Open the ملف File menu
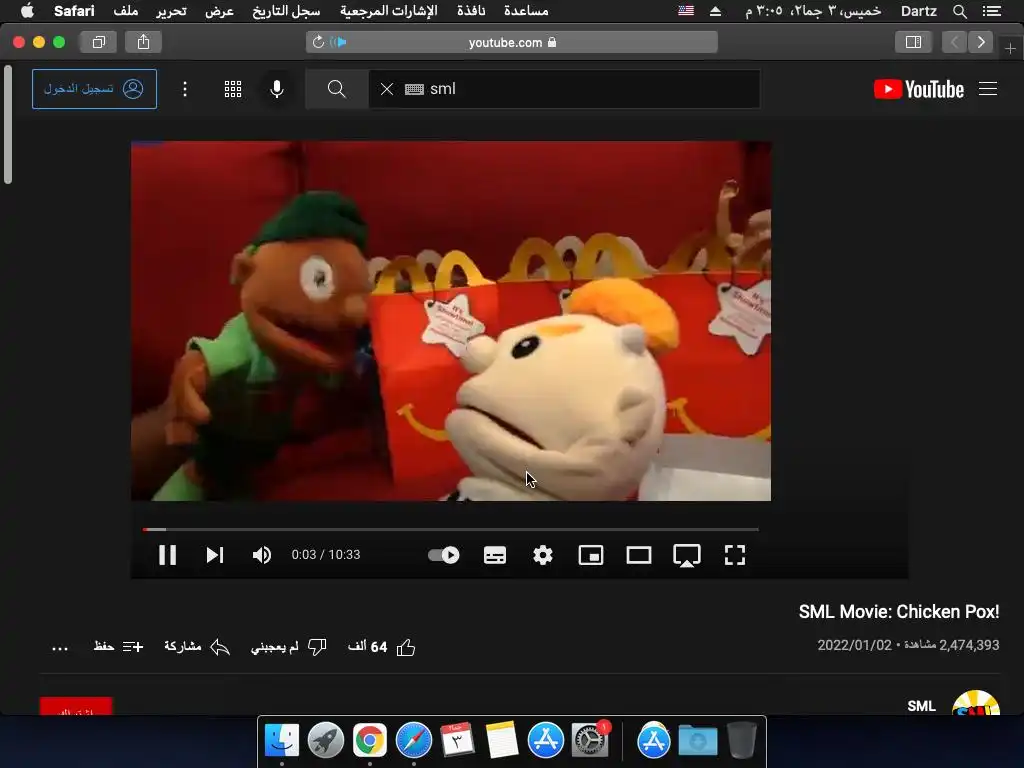This screenshot has height=768, width=1024. (125, 11)
